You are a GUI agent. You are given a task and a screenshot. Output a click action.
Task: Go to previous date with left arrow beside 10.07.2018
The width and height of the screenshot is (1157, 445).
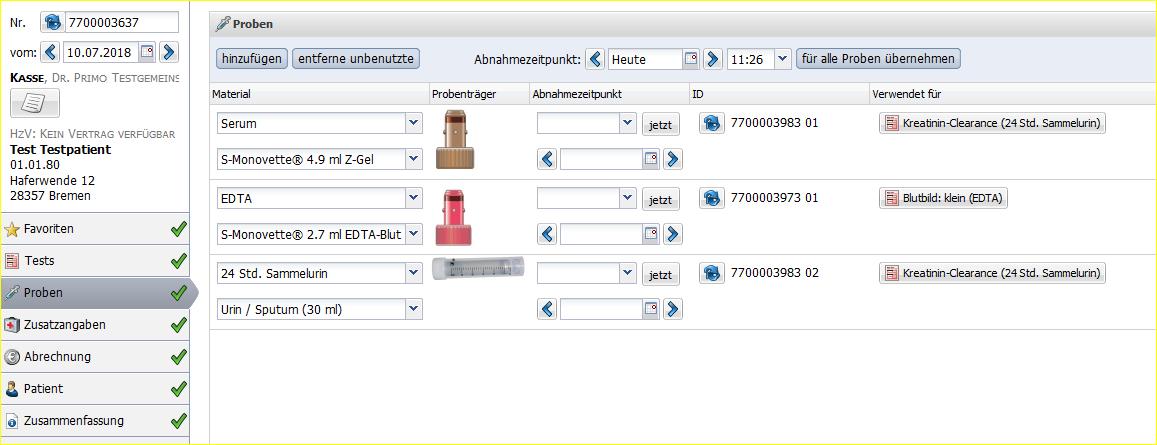point(50,52)
